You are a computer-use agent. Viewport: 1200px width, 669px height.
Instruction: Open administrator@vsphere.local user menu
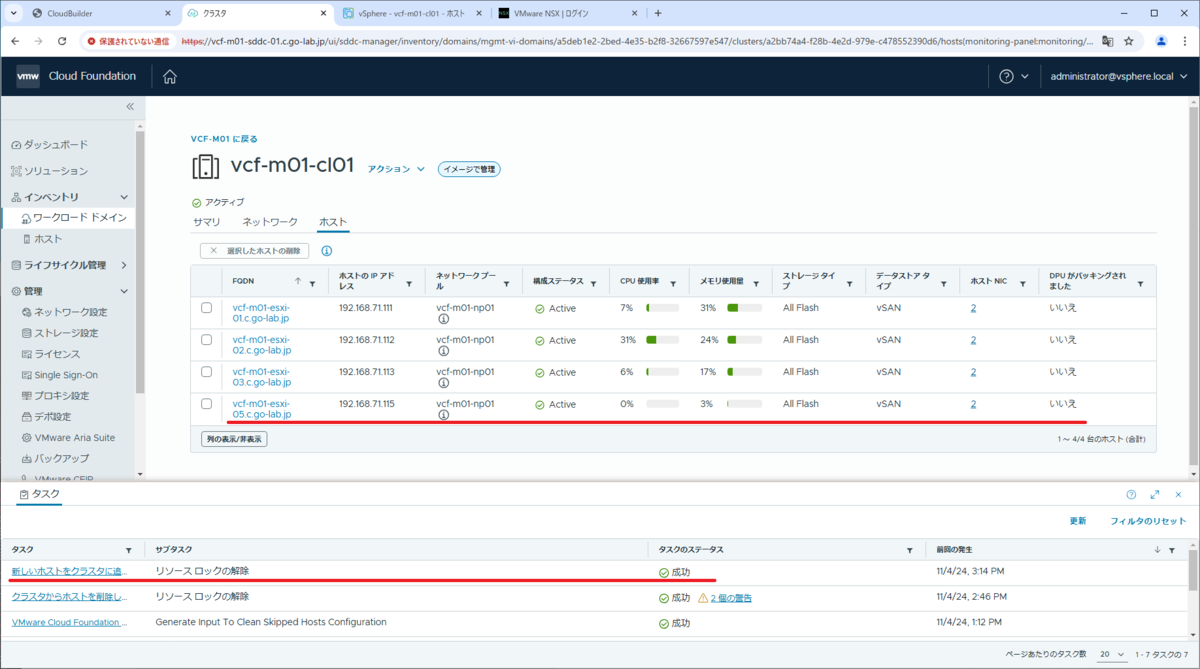click(1118, 77)
